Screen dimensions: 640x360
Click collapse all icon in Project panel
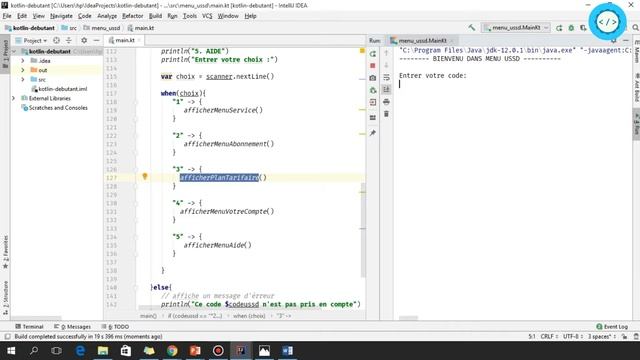click(69, 40)
